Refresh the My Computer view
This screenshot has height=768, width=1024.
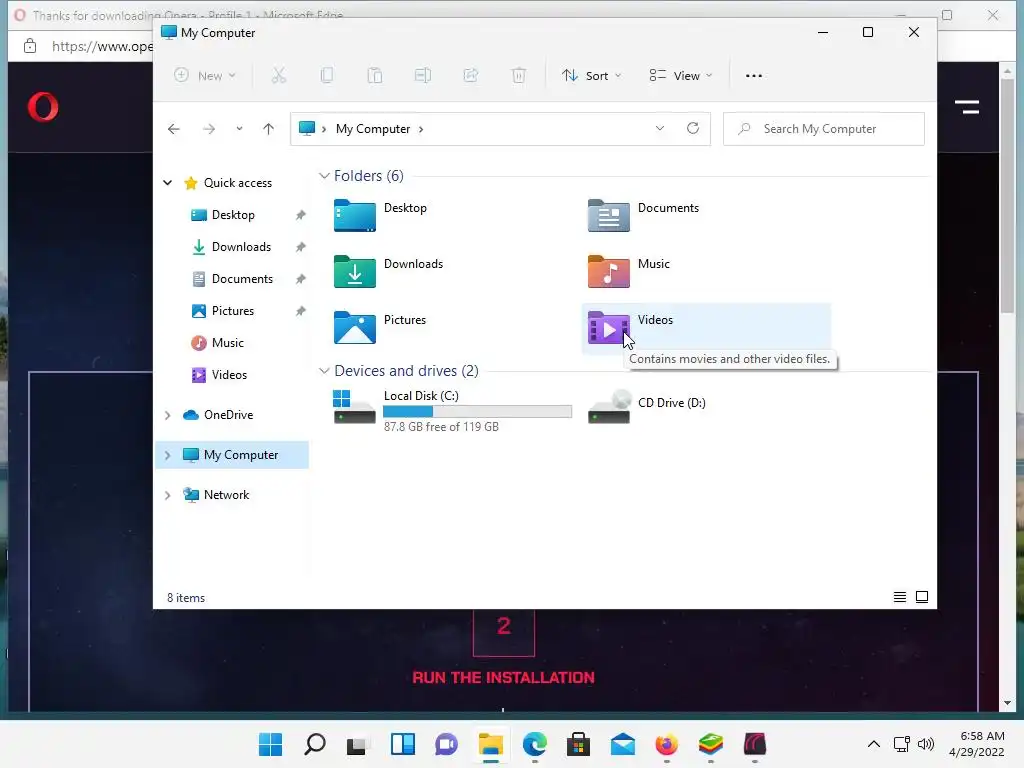pyautogui.click(x=693, y=129)
